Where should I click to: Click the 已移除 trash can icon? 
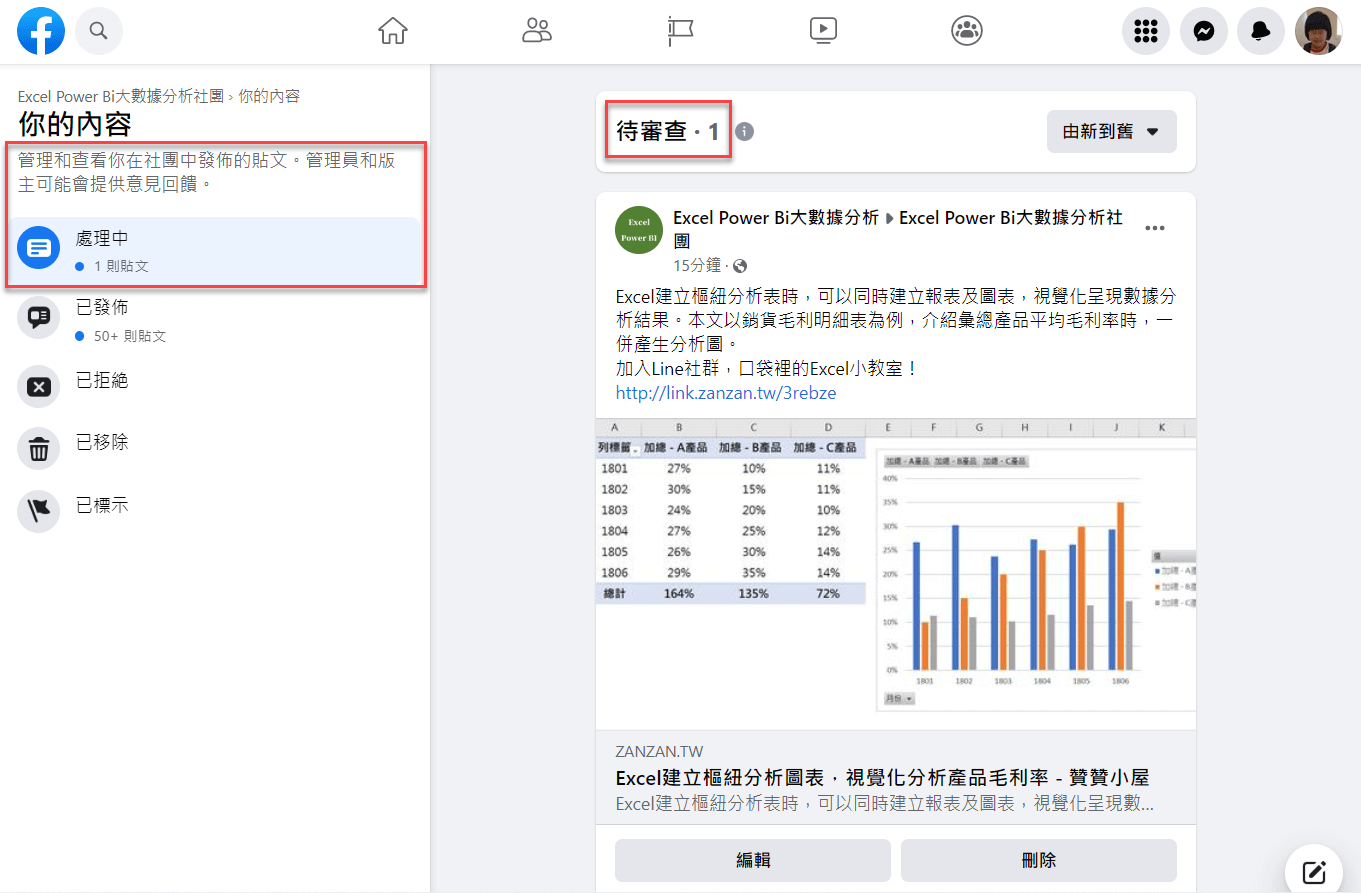coord(39,449)
